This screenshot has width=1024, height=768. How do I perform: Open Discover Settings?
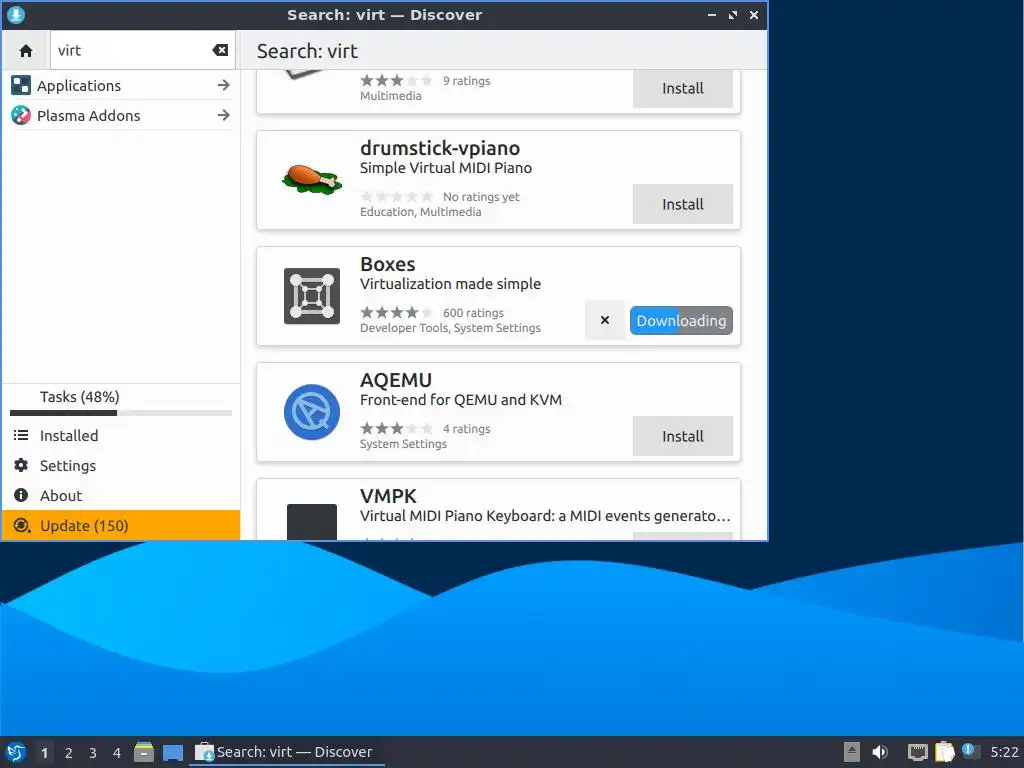click(121, 466)
